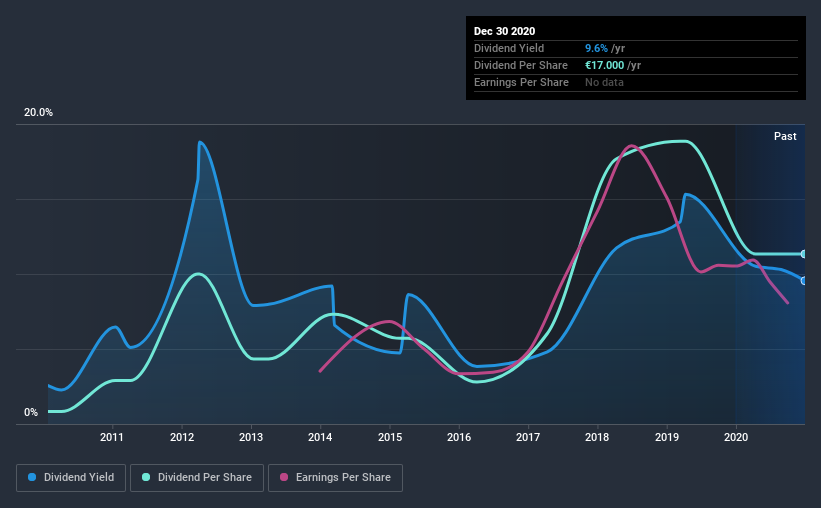Screen dimensions: 821x508
Task: Click the 2018 x-axis label
Action: coord(597,437)
